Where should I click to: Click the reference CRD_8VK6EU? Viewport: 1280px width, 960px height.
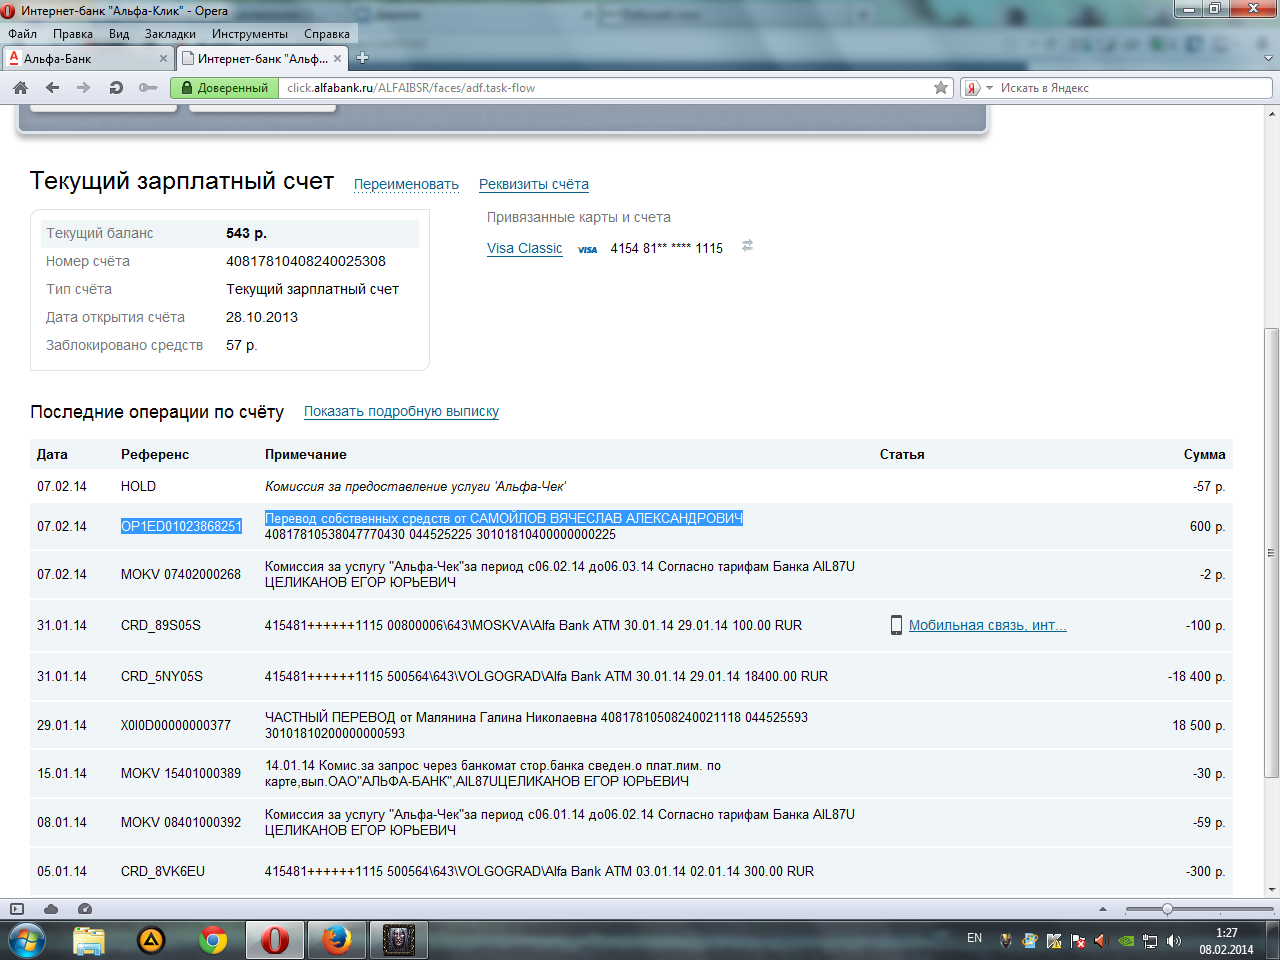click(163, 871)
